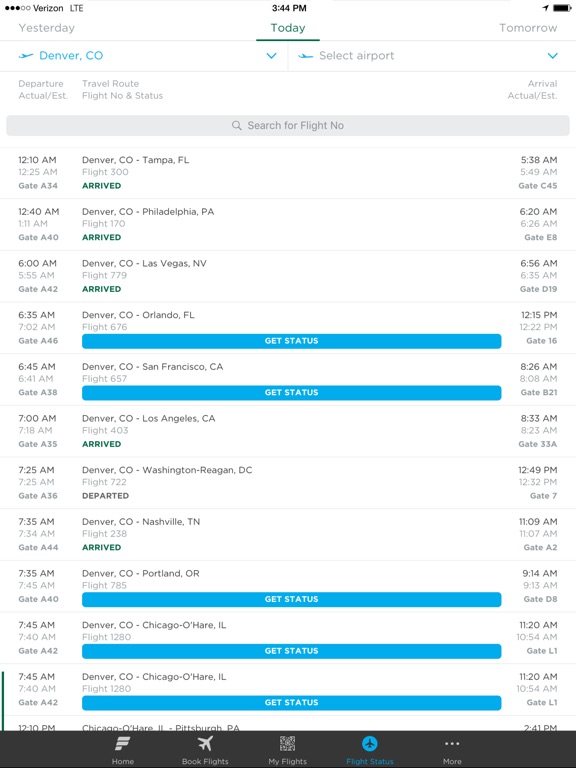This screenshot has width=576, height=768.
Task: Open My Flights QR code icon
Action: 288,744
